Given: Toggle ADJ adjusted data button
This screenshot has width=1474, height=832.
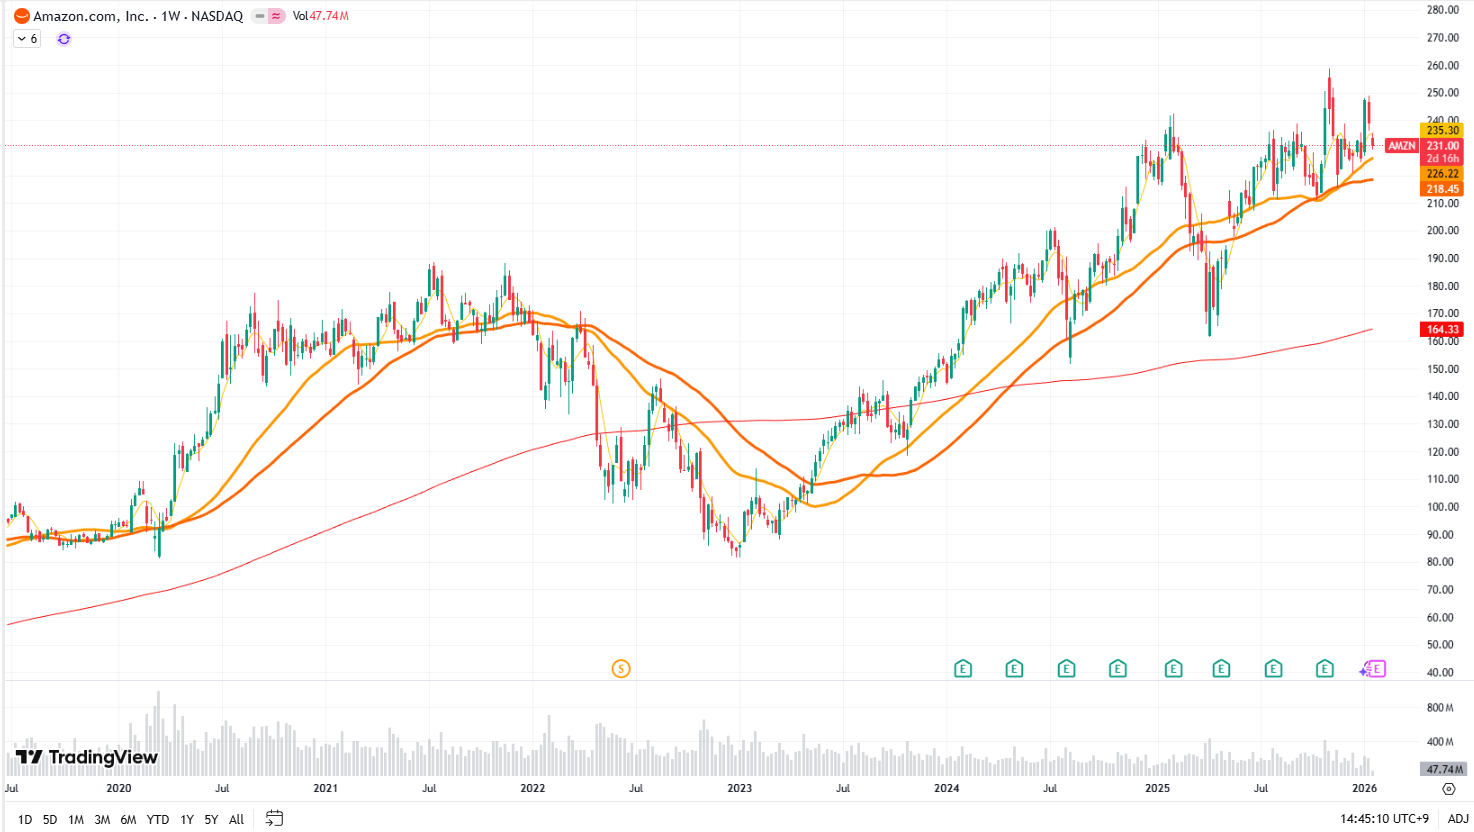Looking at the screenshot, I should pos(1458,820).
